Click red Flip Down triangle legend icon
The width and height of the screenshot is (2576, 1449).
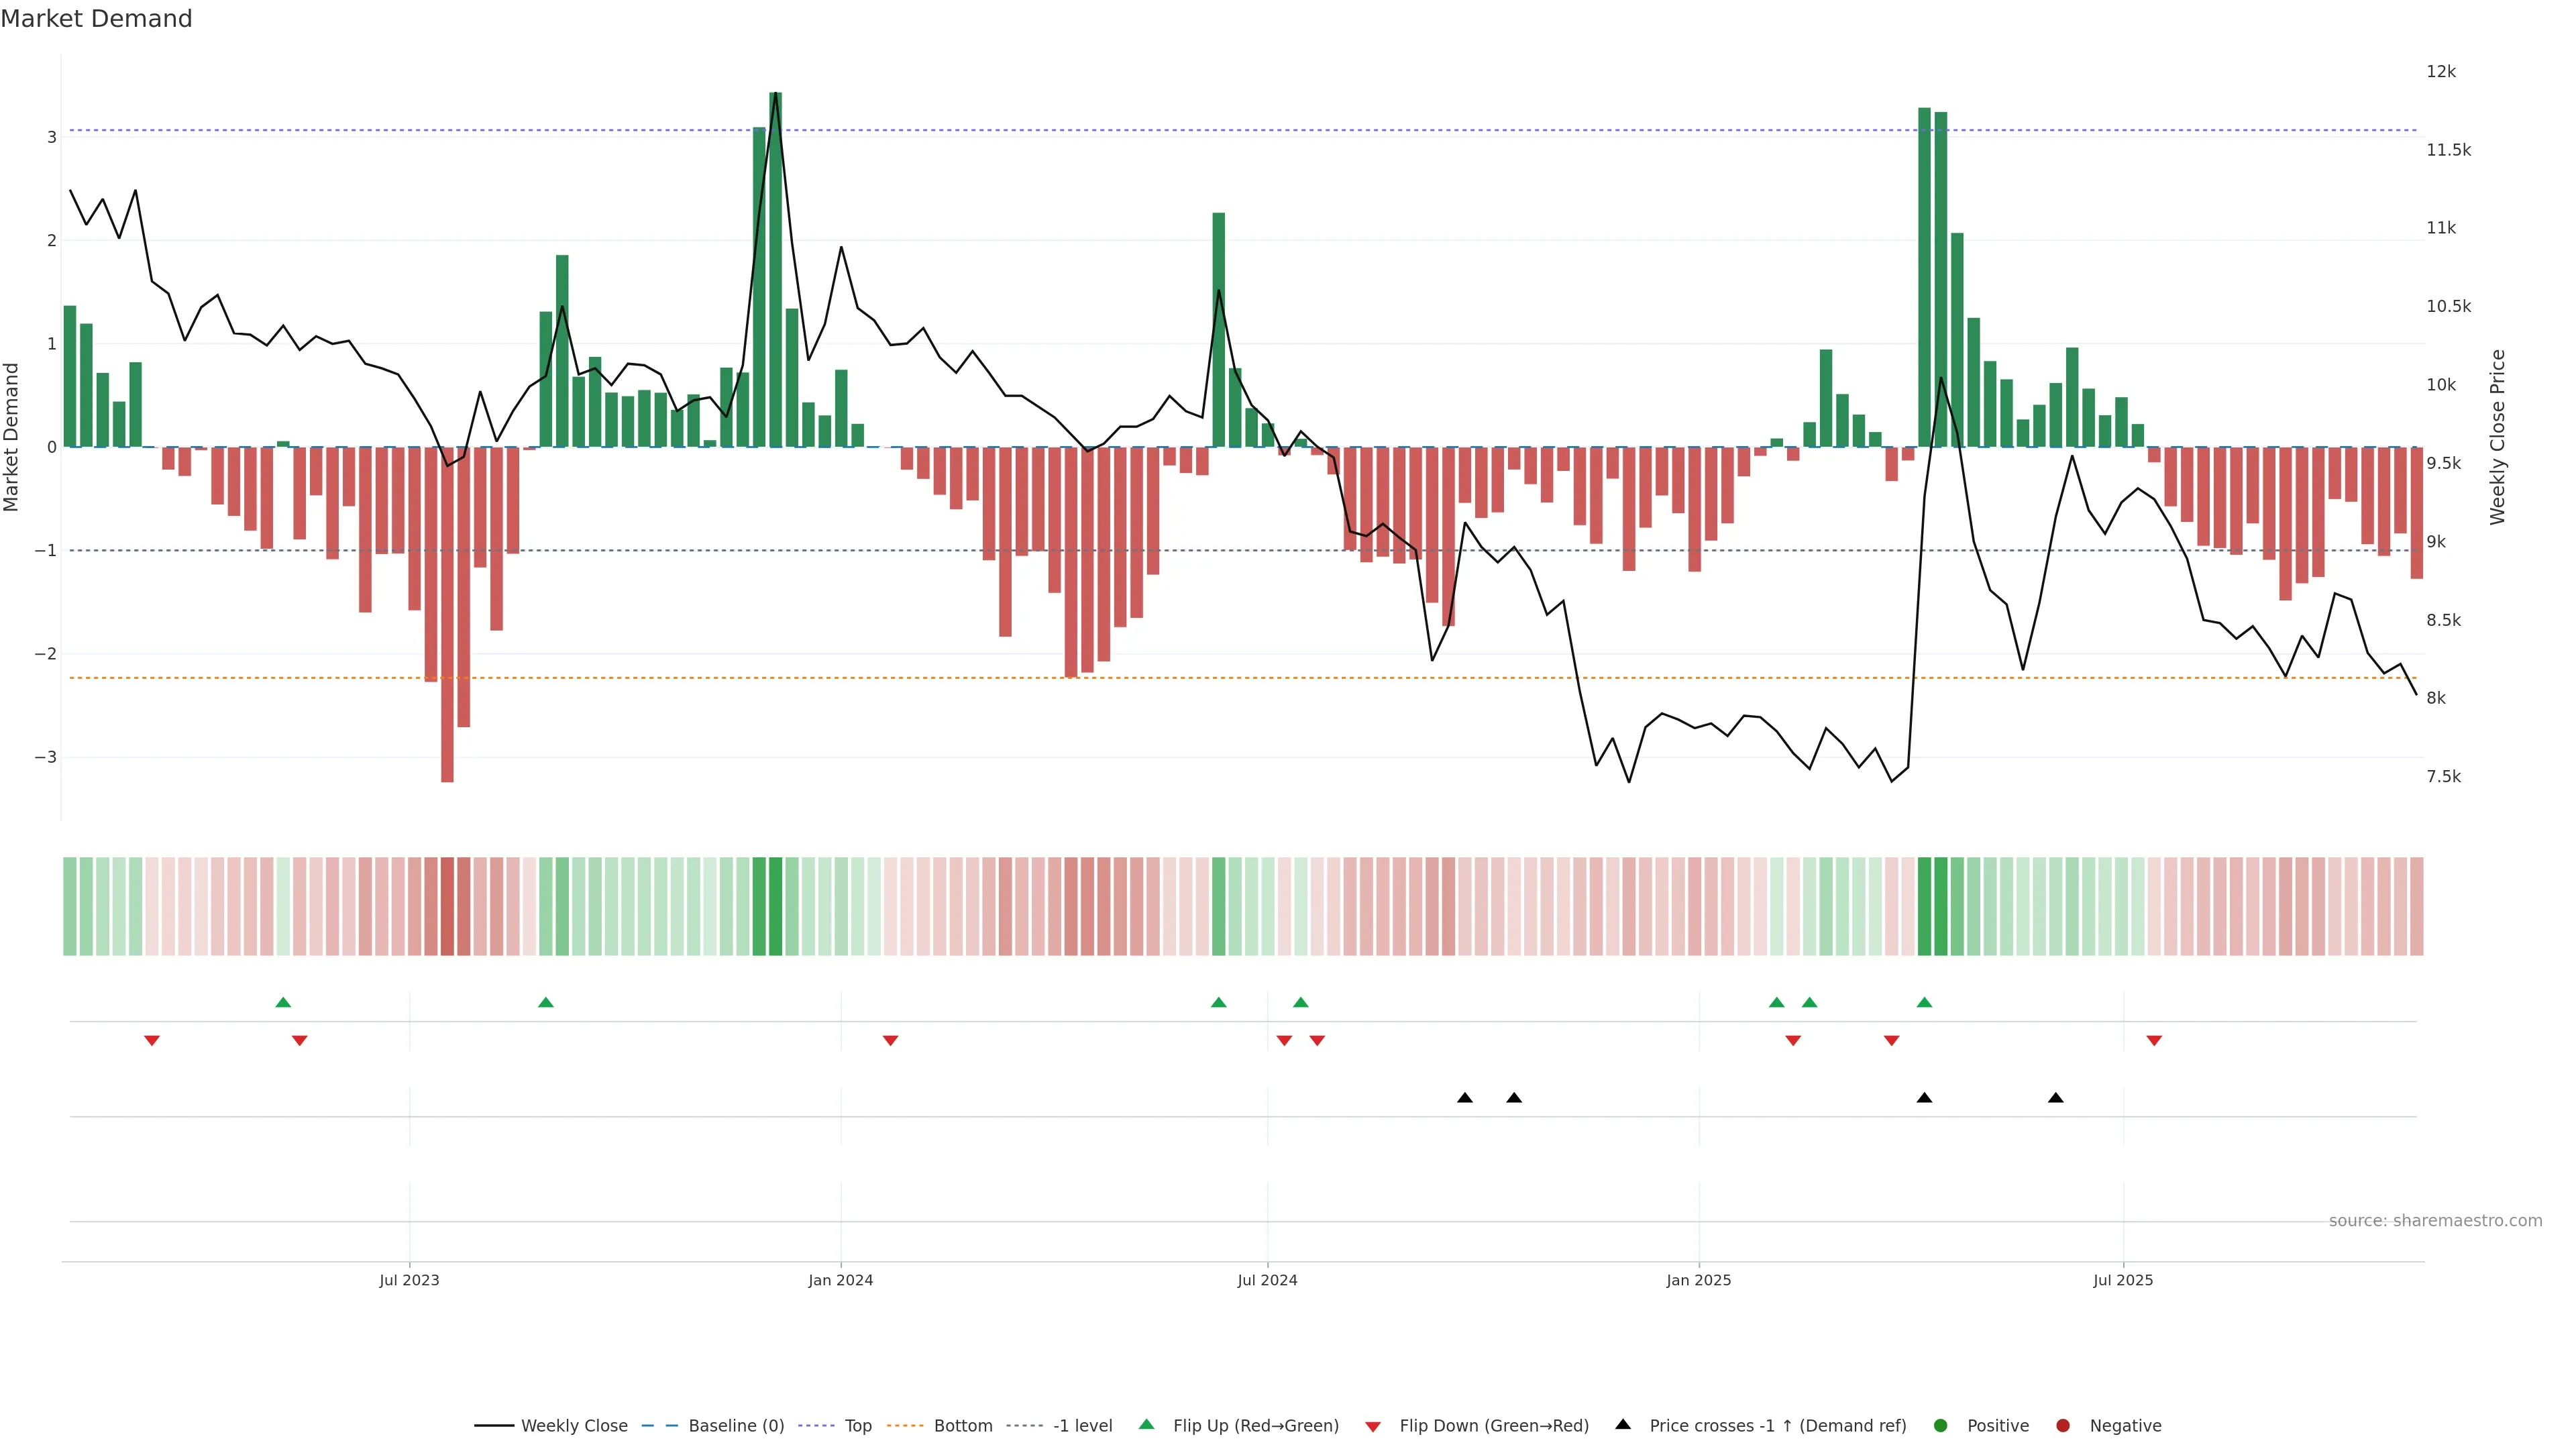pyautogui.click(x=1373, y=1427)
